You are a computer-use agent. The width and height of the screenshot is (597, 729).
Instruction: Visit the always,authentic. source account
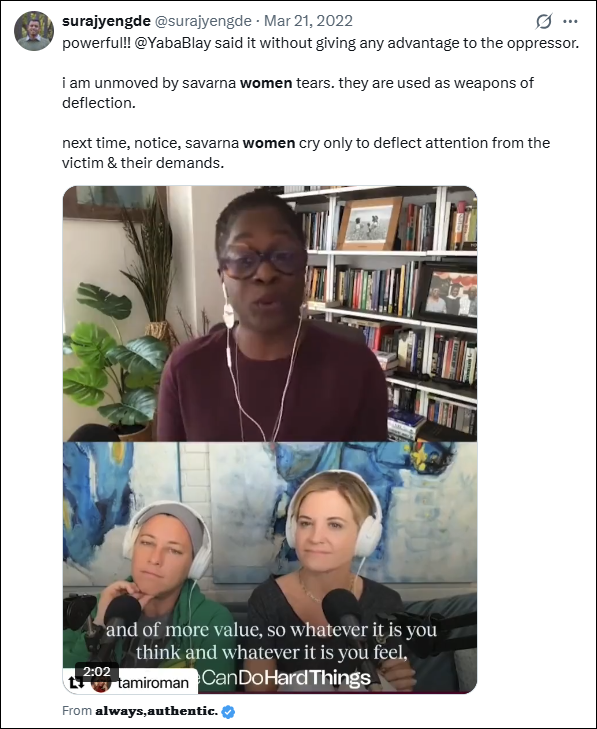[157, 711]
